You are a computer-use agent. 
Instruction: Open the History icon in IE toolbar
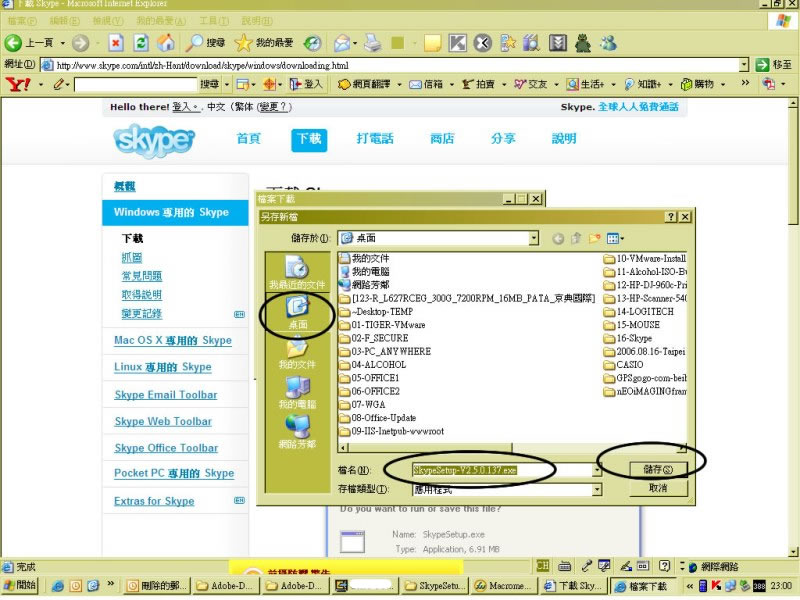click(312, 43)
